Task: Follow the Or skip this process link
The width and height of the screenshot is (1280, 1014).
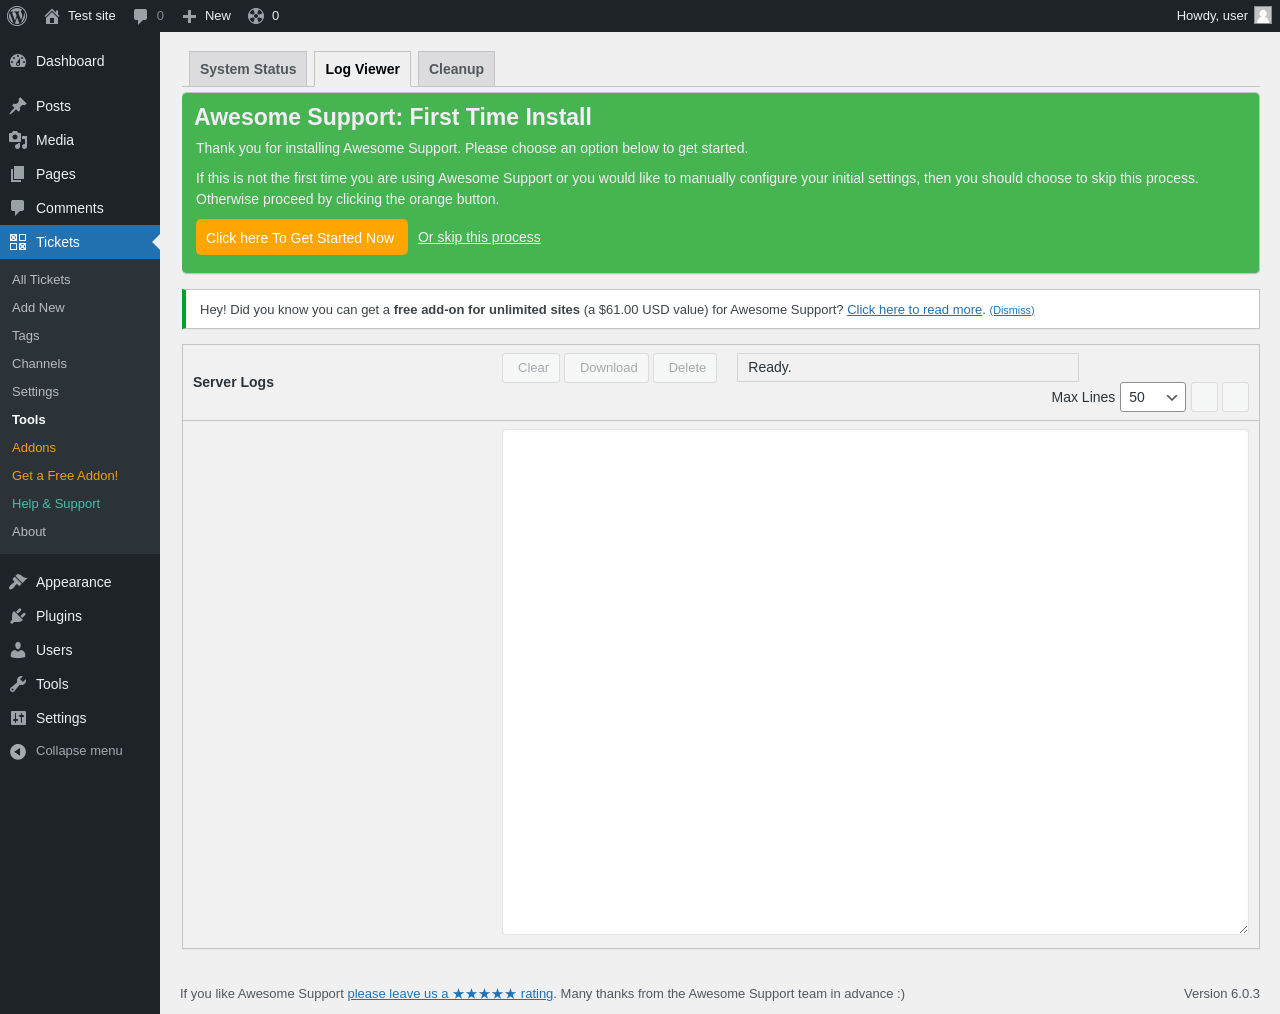Action: pos(479,237)
